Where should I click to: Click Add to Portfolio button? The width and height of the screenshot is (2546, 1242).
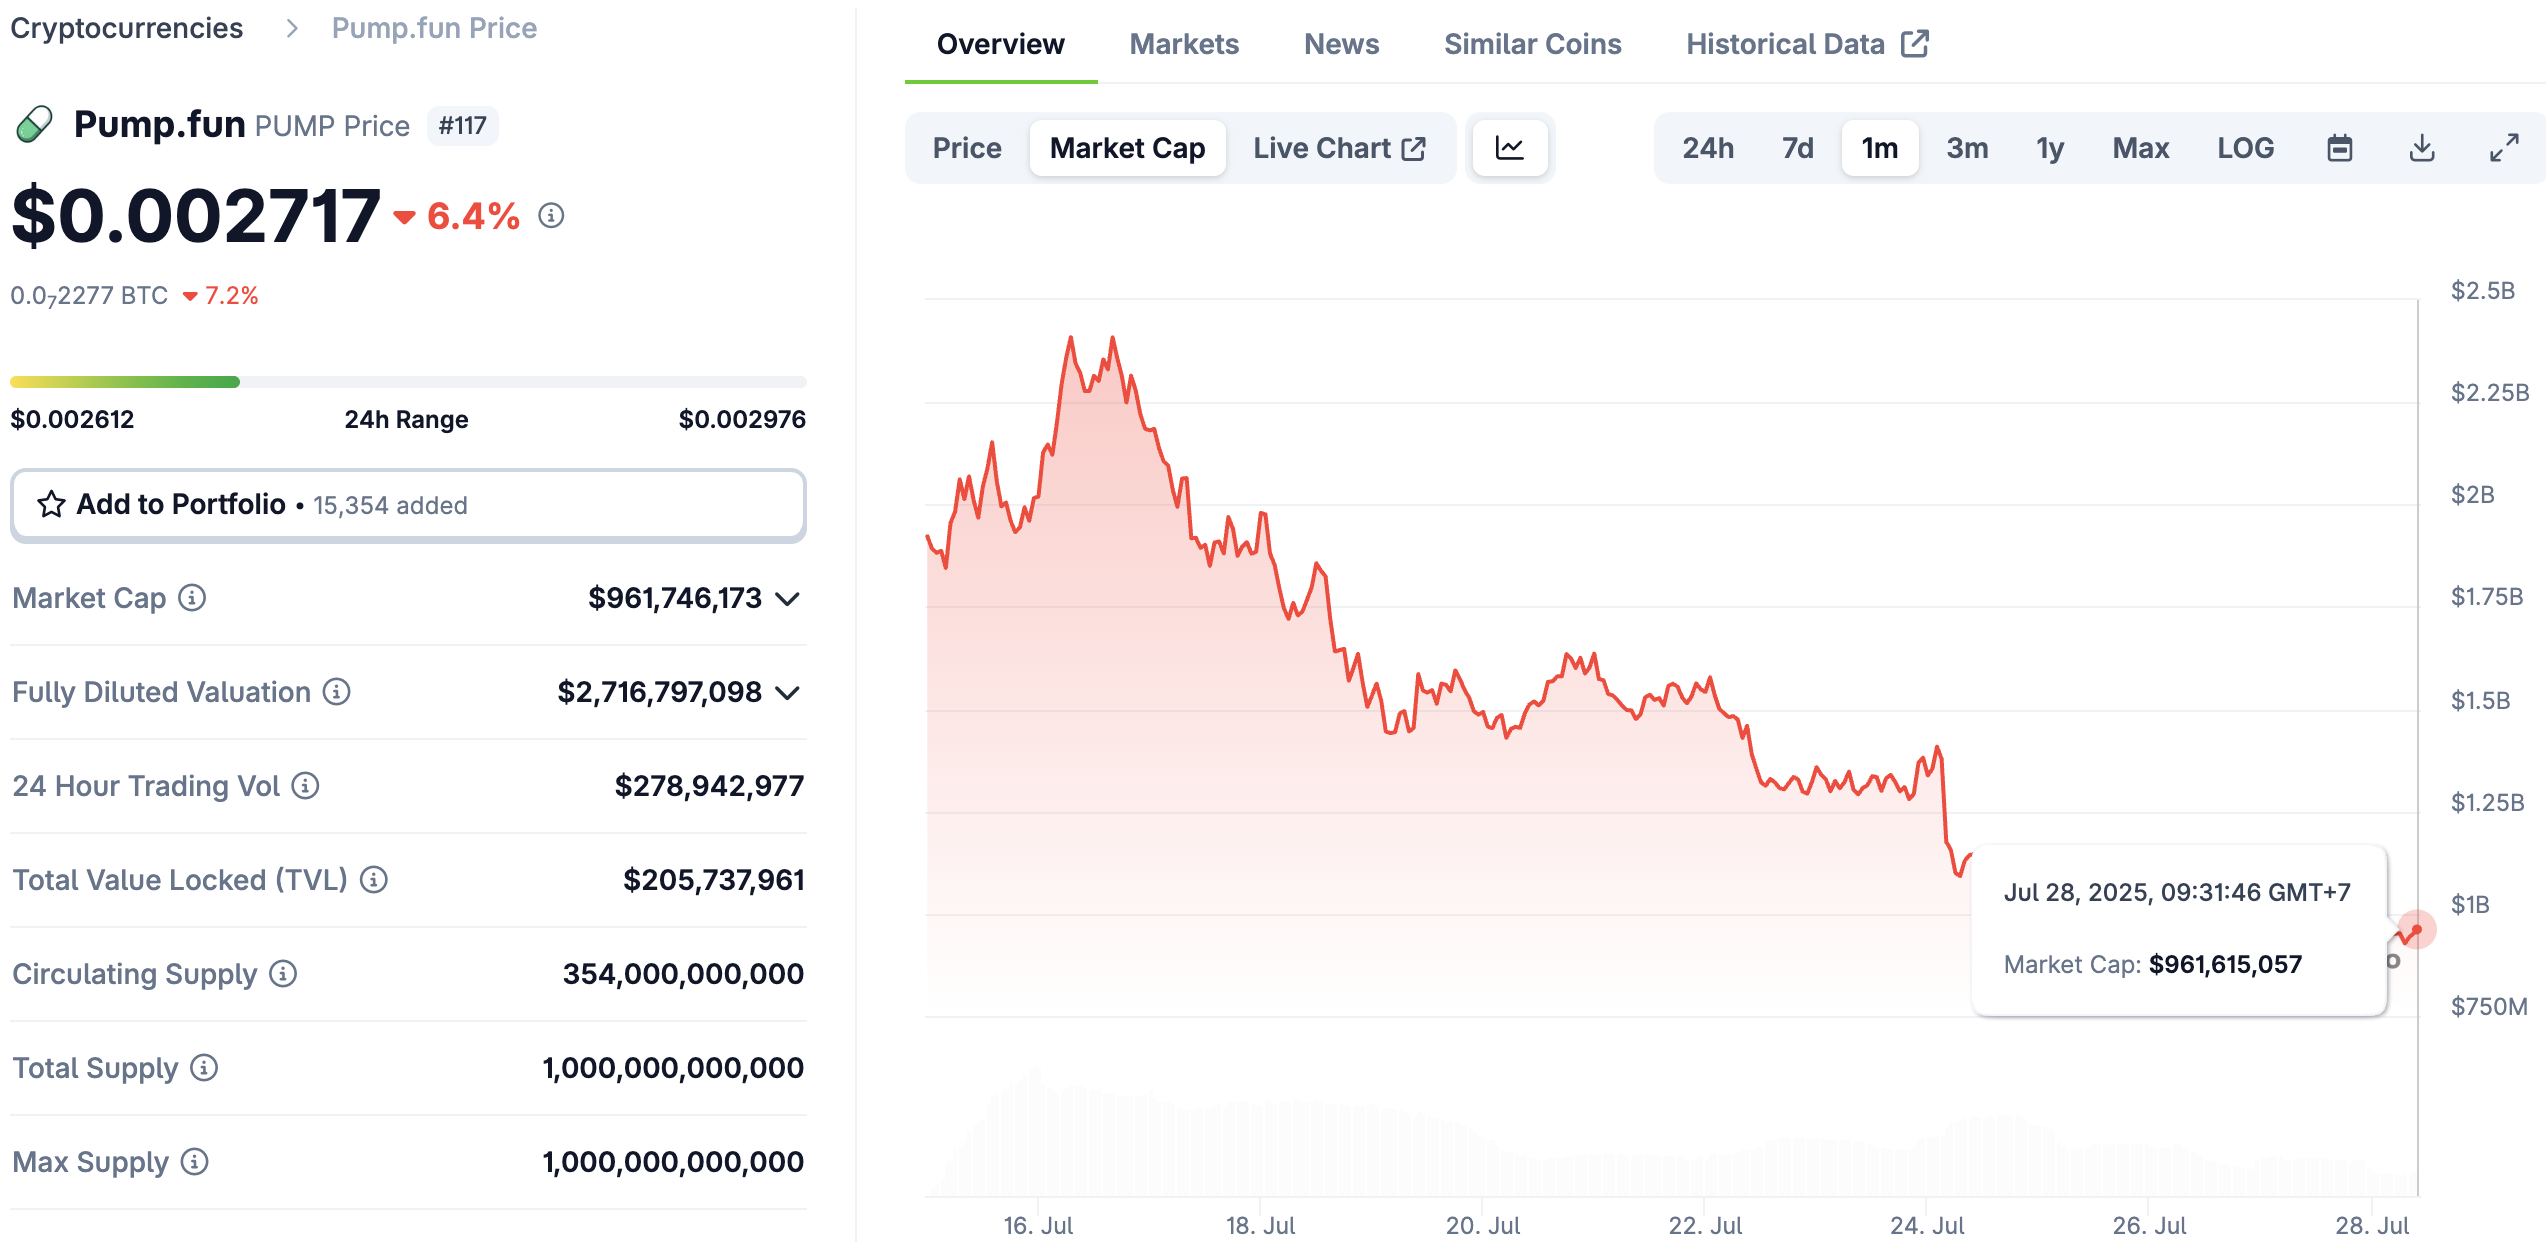coord(408,505)
